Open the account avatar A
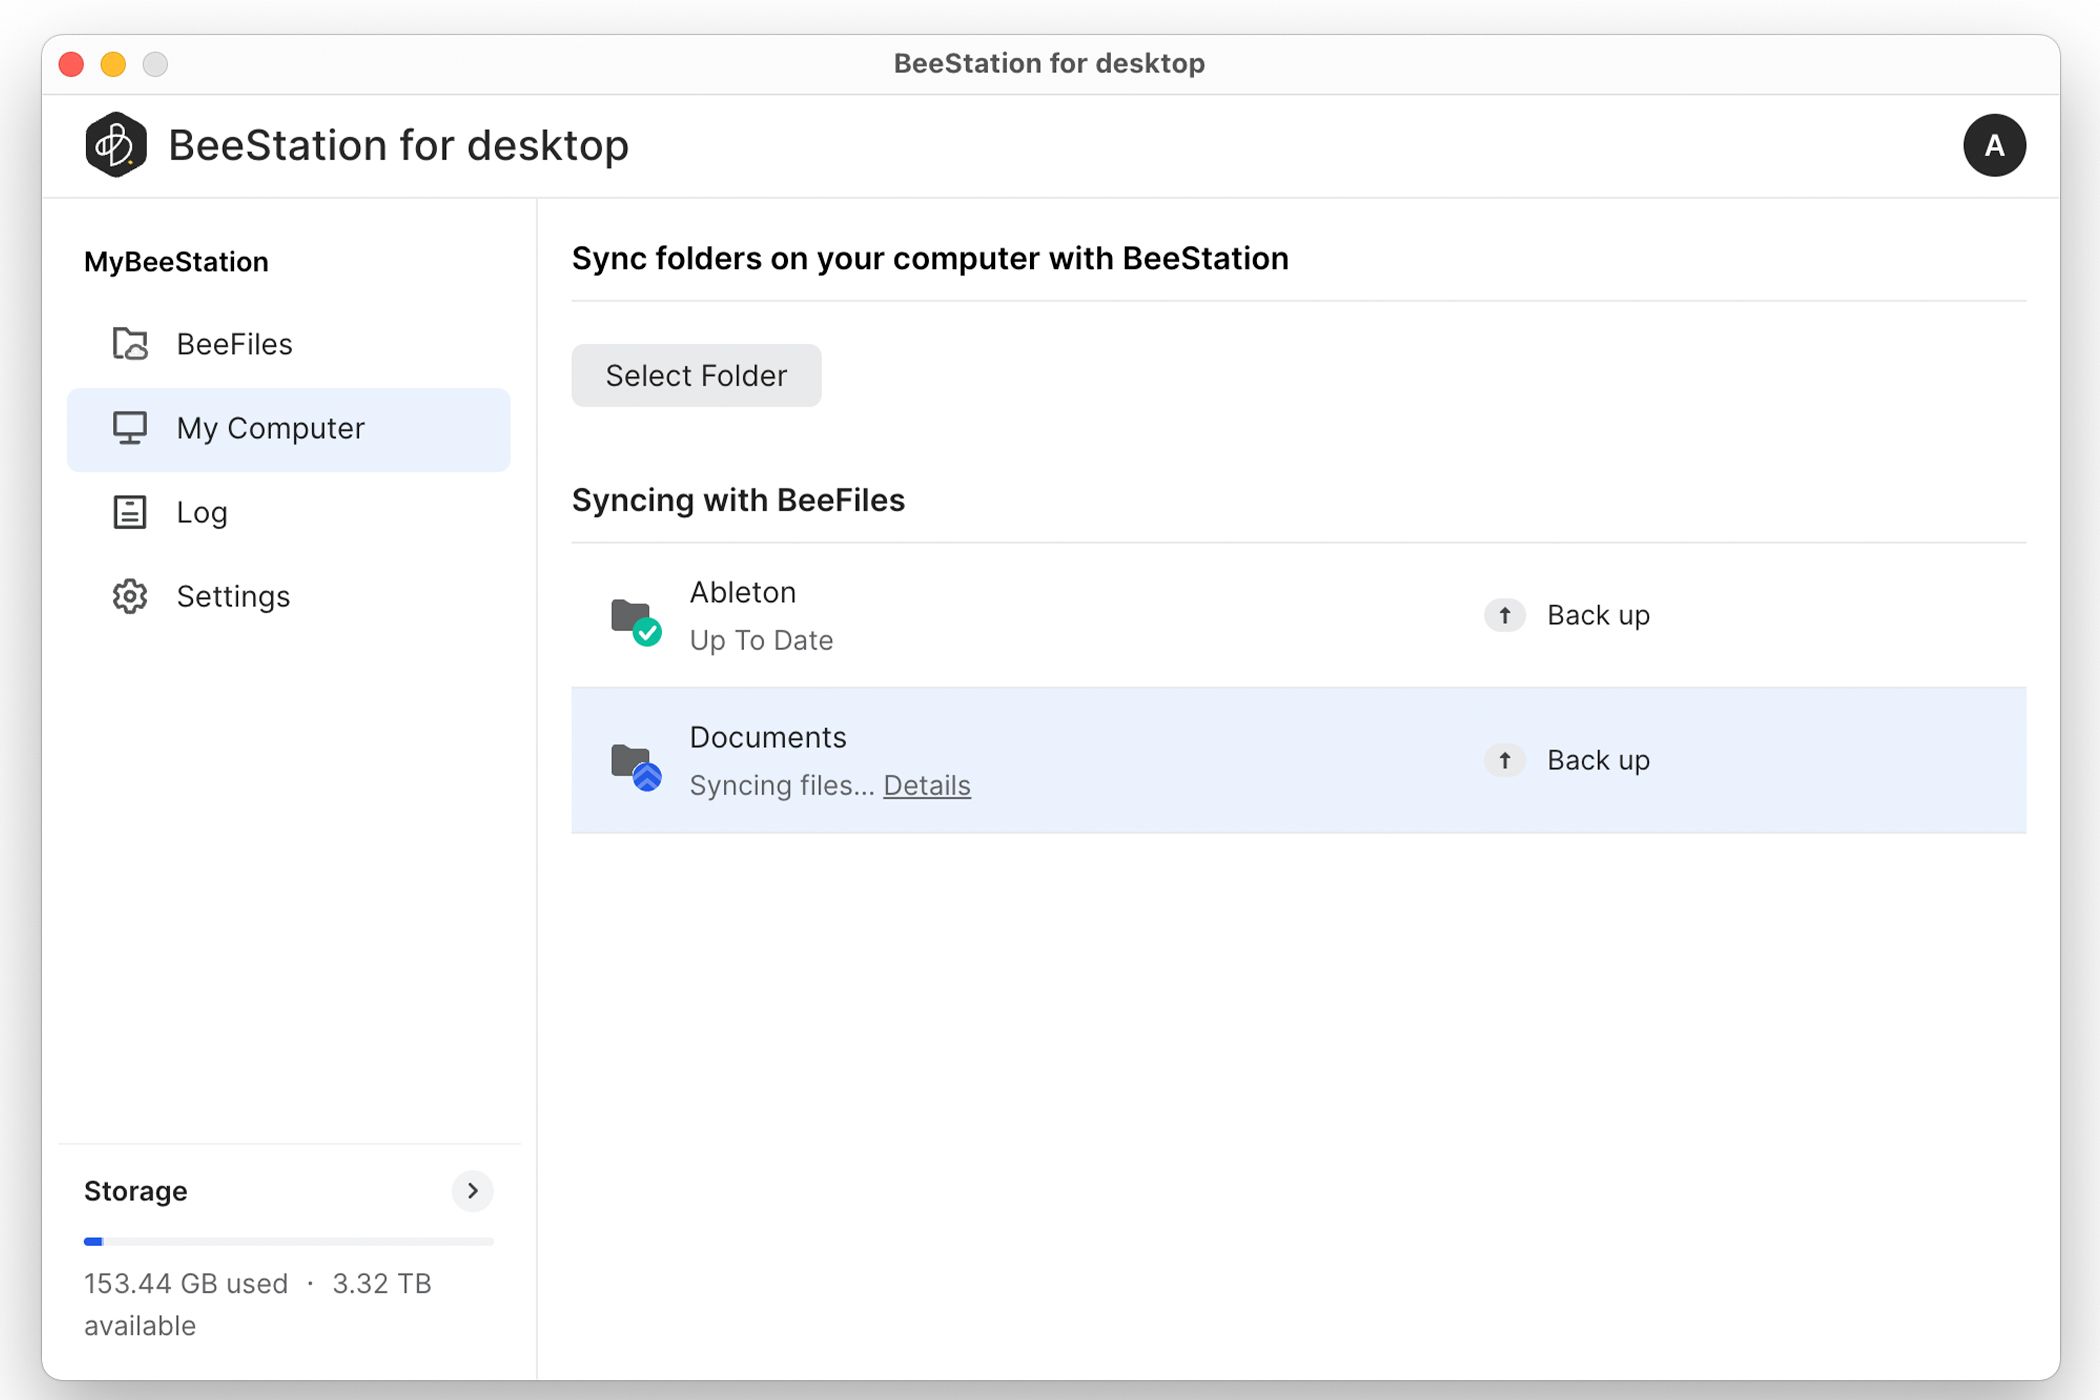2100x1400 pixels. 1994,146
